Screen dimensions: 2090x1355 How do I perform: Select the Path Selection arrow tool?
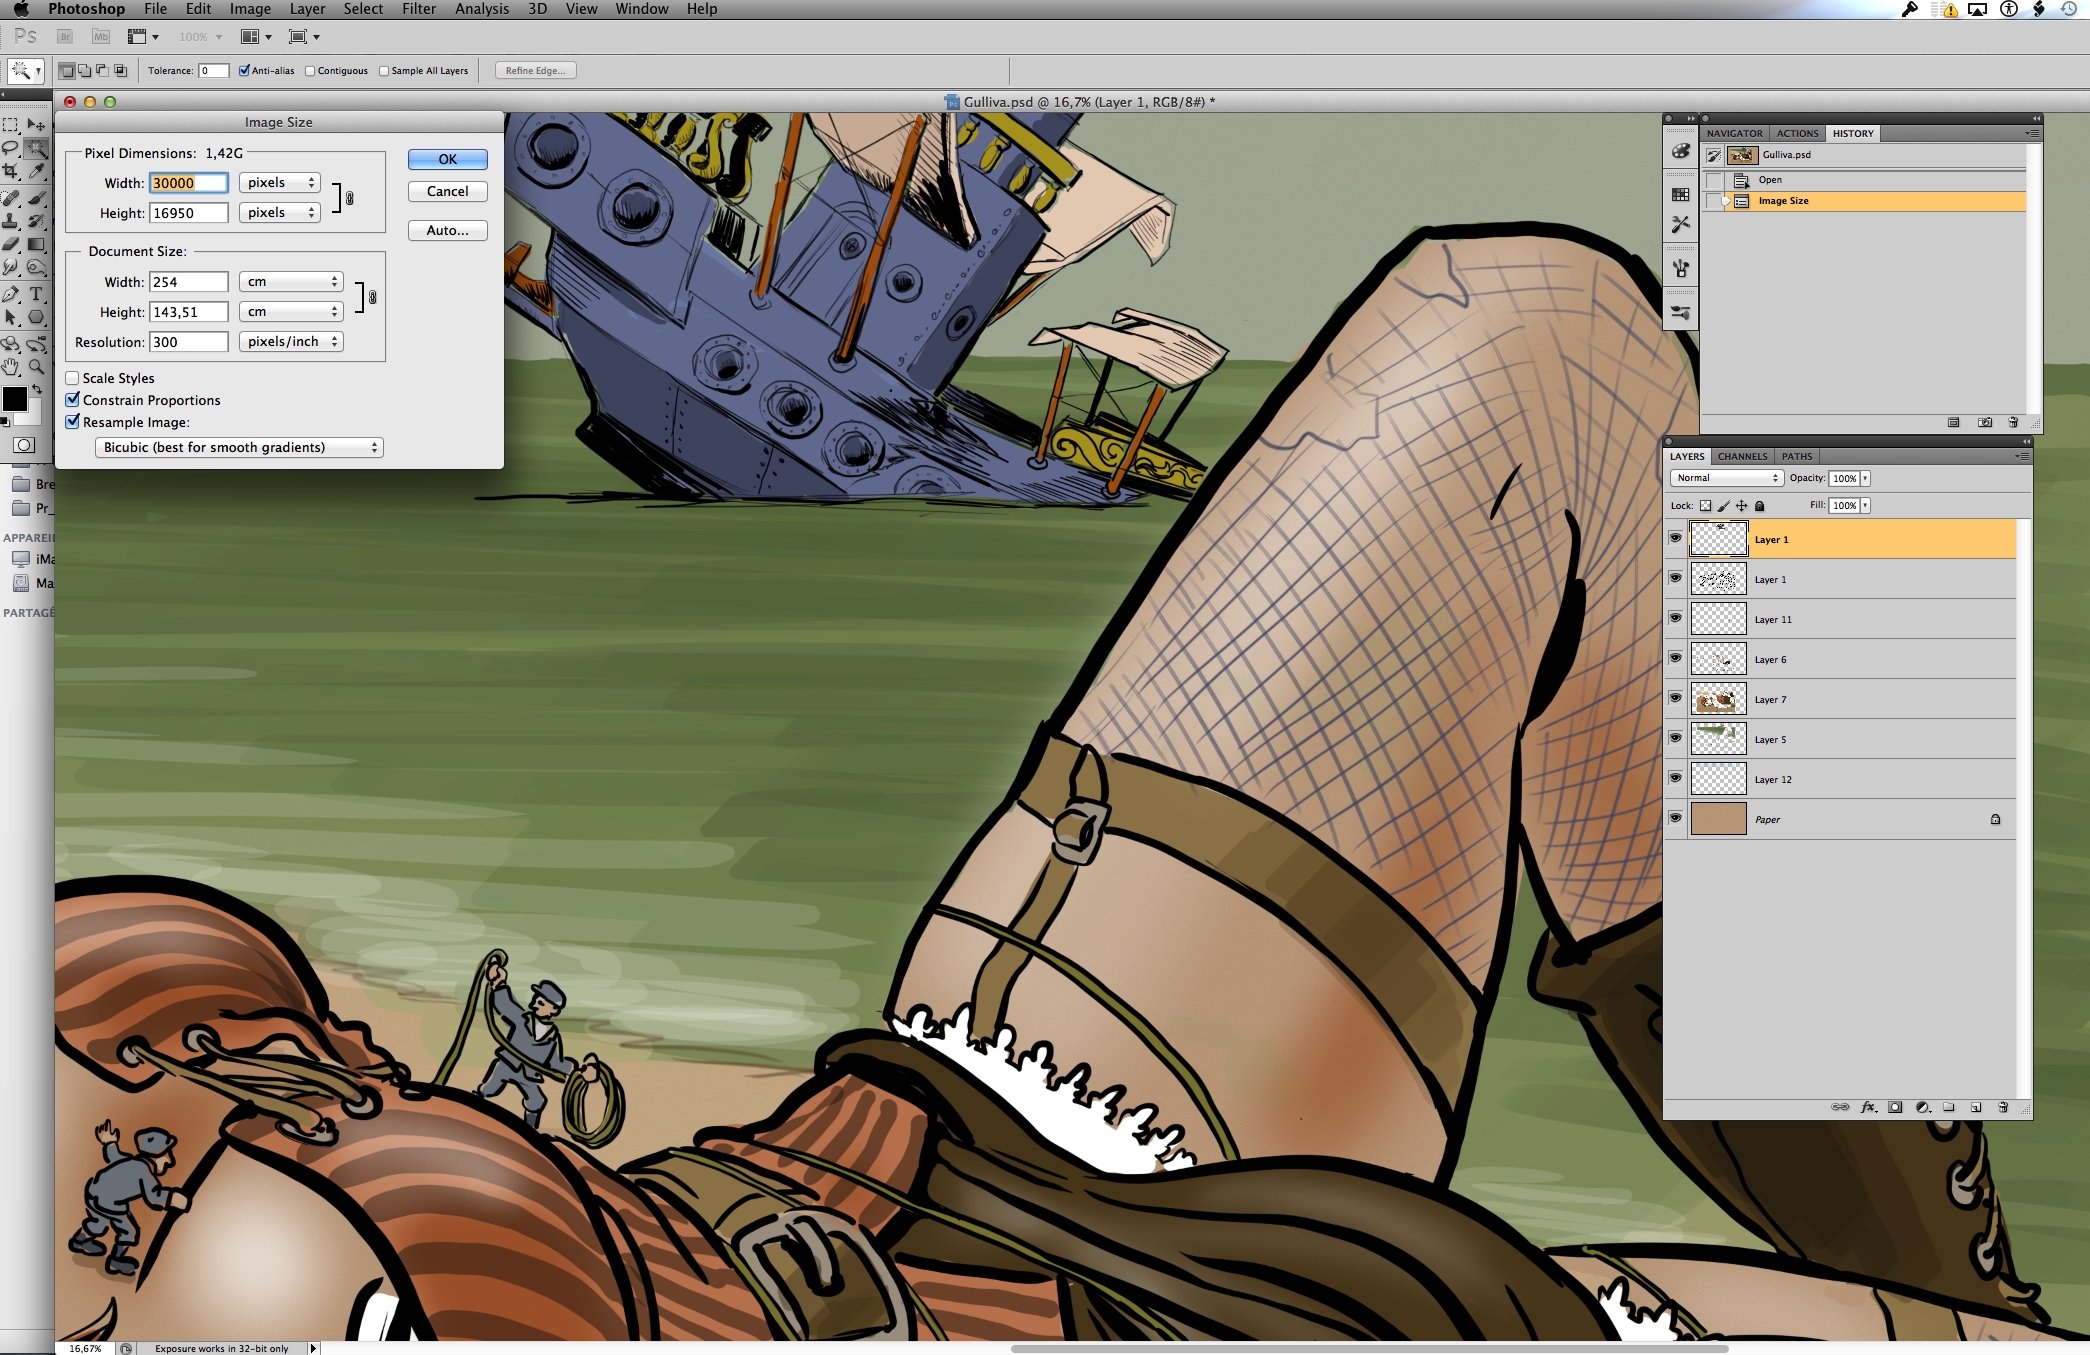point(11,318)
